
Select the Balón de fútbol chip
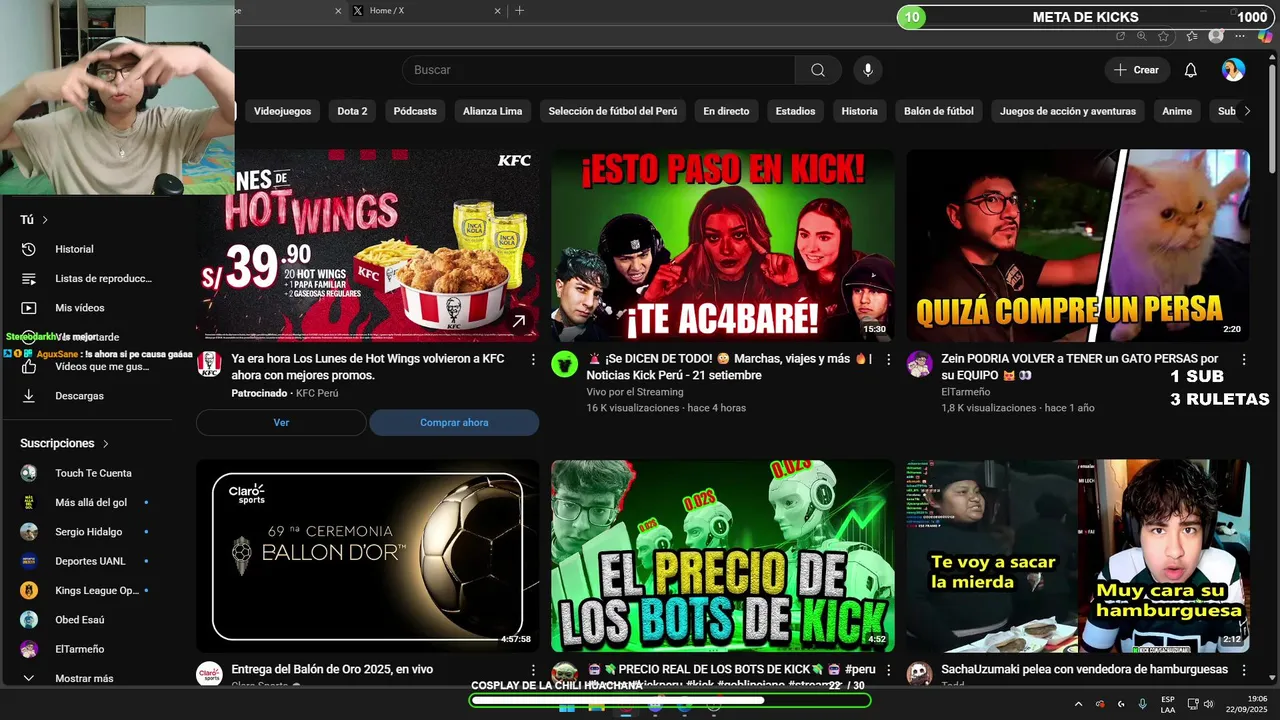(938, 111)
